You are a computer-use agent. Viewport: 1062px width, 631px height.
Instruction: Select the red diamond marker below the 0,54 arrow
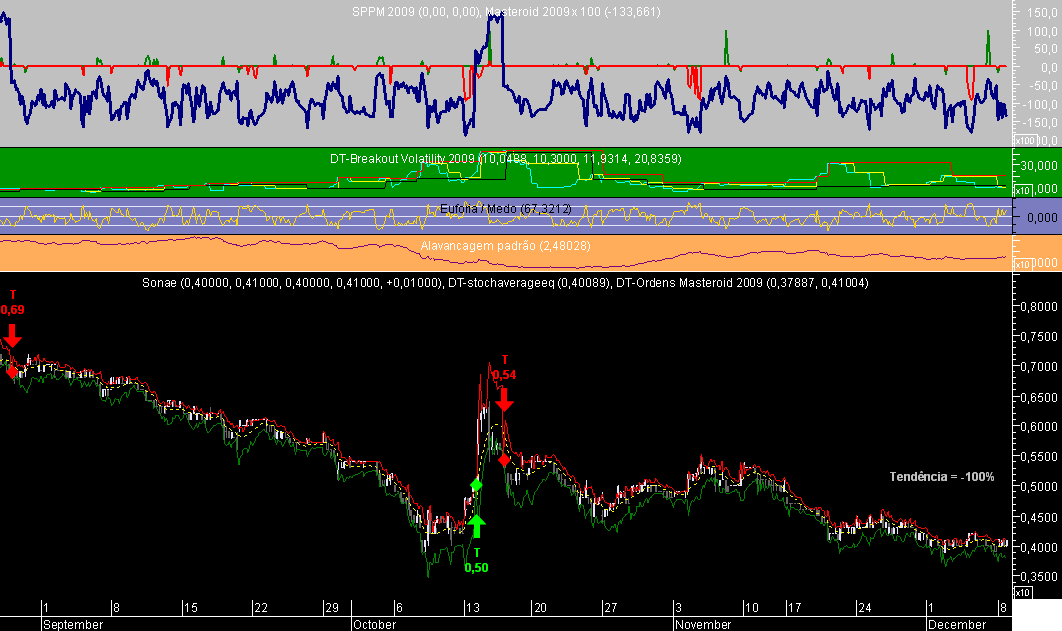504,460
